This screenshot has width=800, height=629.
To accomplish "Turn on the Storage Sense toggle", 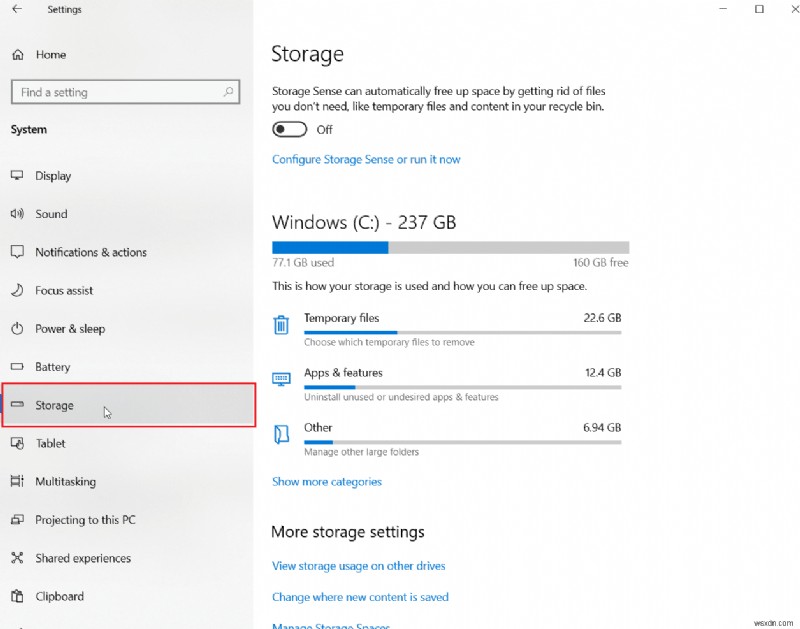I will pos(289,130).
